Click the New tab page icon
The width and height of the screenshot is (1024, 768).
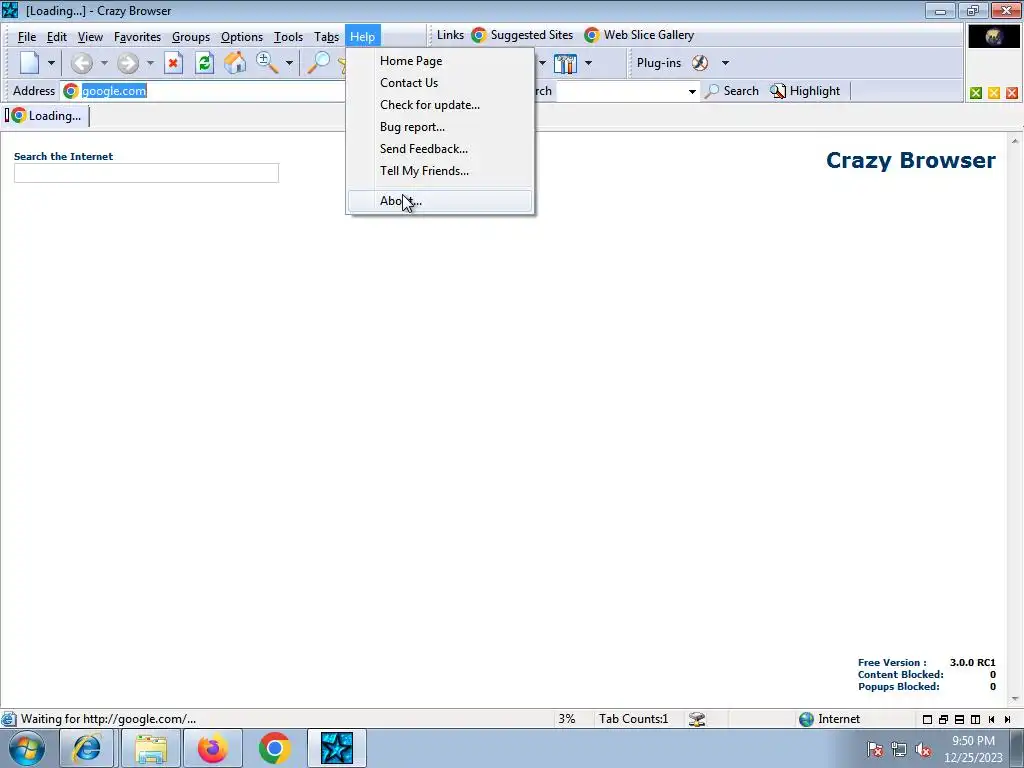point(29,63)
